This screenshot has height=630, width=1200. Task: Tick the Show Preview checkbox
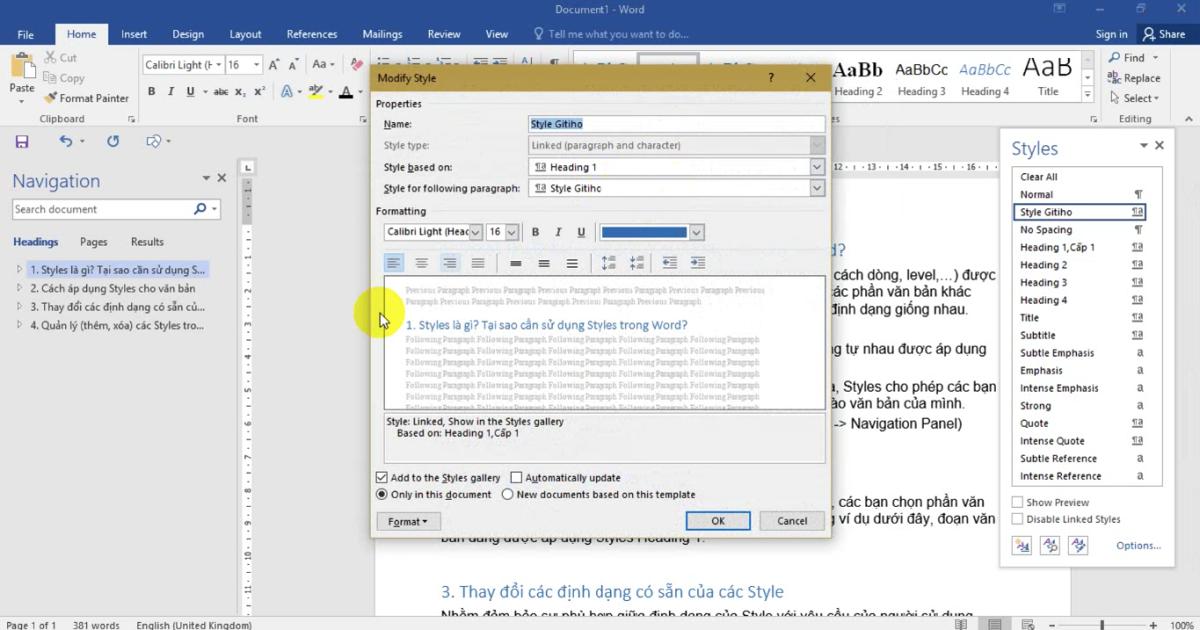(1018, 502)
